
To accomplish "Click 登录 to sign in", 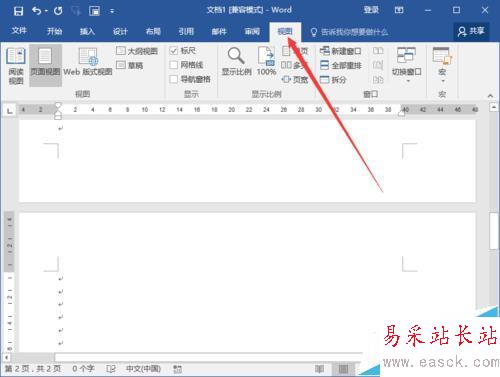I will coord(371,10).
